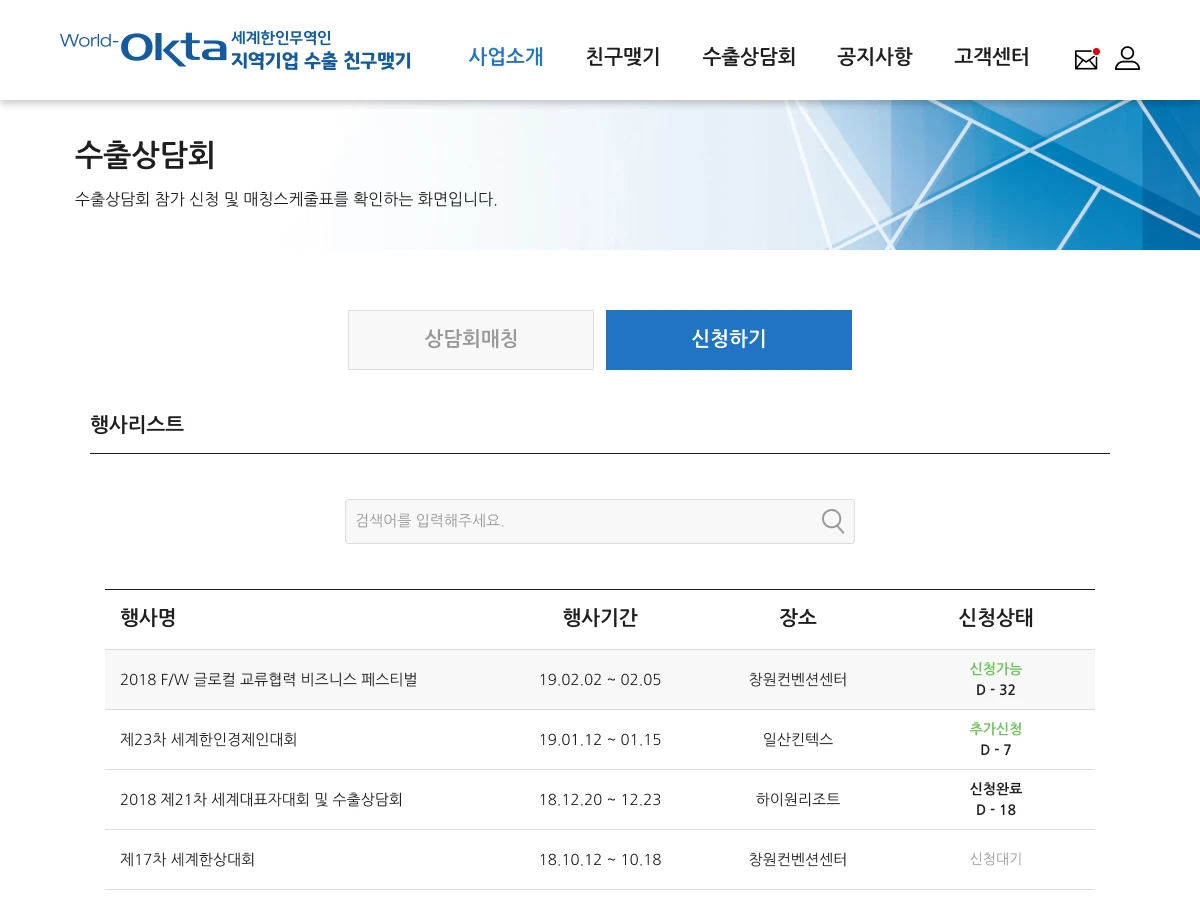This screenshot has width=1200, height=900.
Task: Open 2018 제21차 세계대표자대회 및 수출상담회 event
Action: click(x=261, y=800)
